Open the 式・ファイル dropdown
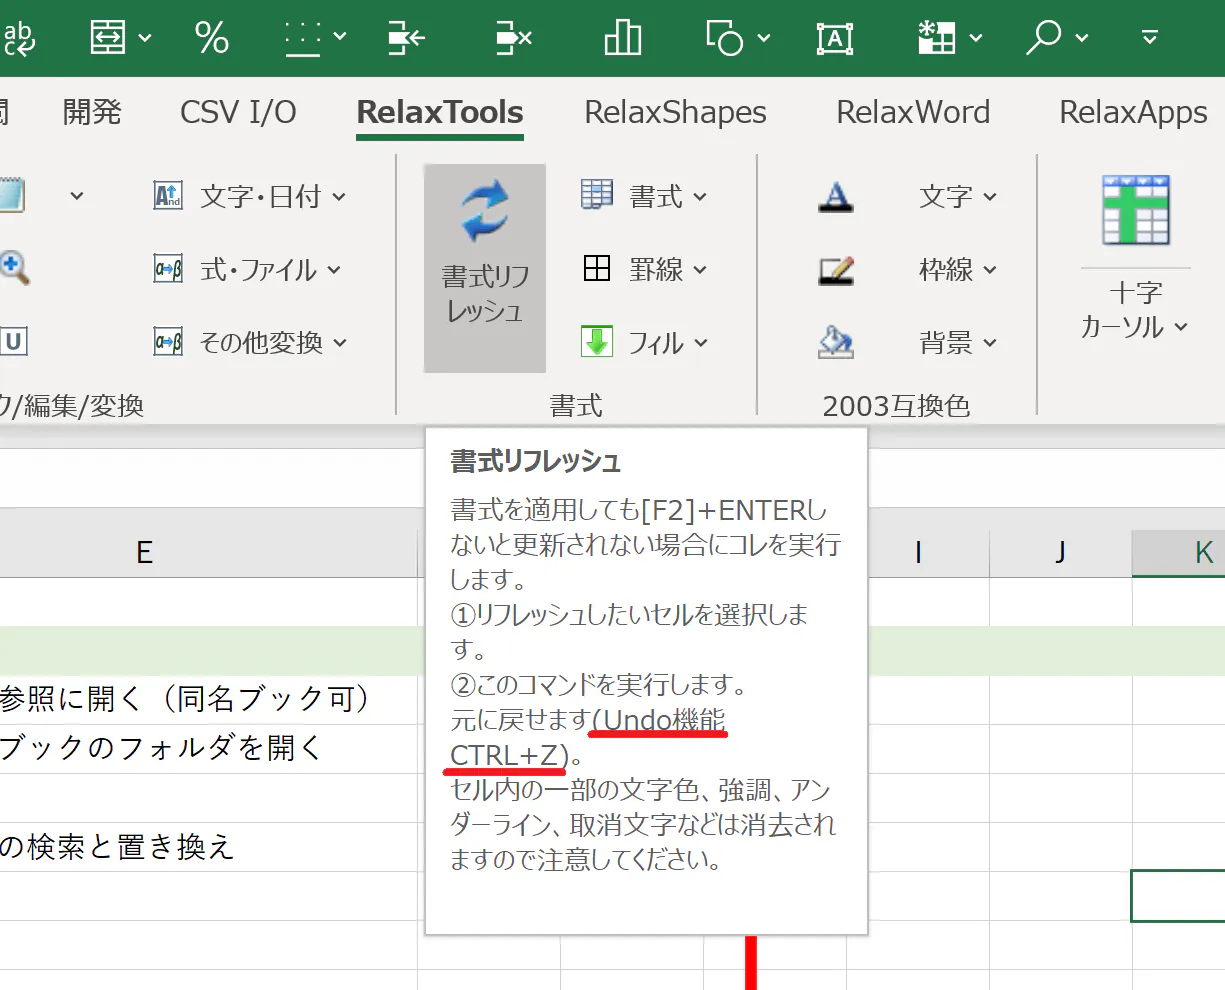Image resolution: width=1225 pixels, height=990 pixels. click(x=247, y=269)
